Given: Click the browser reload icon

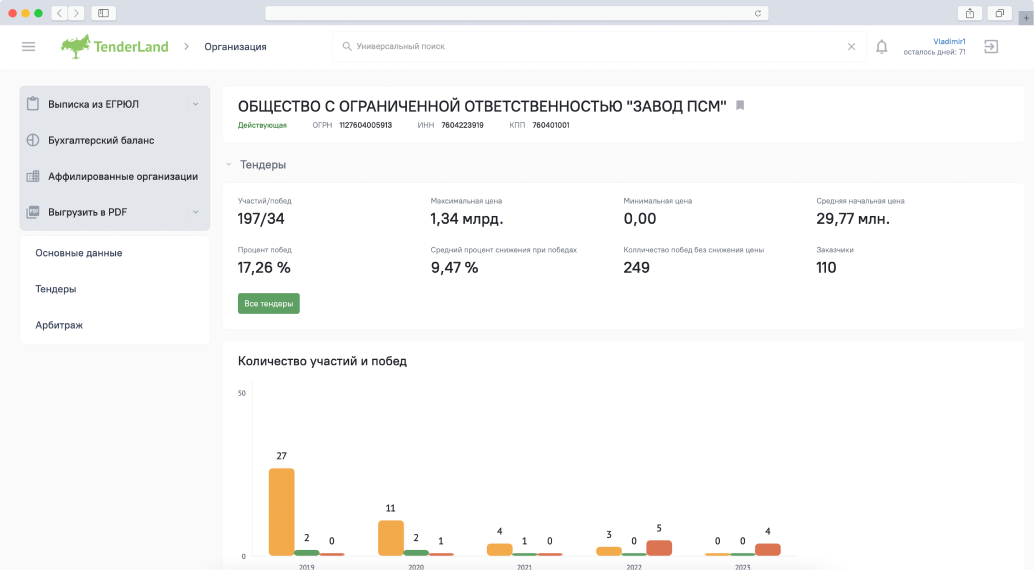Looking at the screenshot, I should click(x=758, y=13).
